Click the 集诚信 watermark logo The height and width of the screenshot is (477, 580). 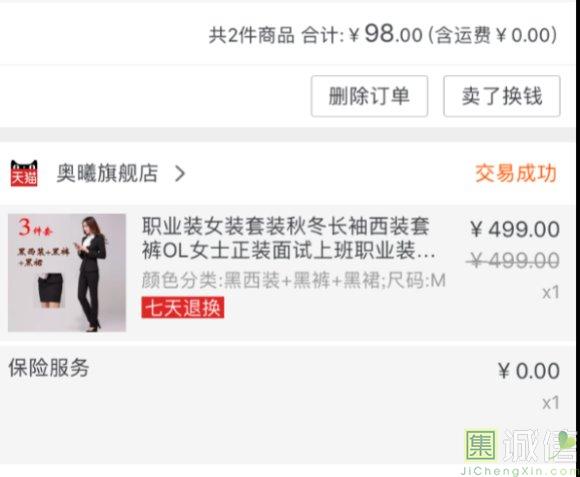pyautogui.click(x=520, y=446)
